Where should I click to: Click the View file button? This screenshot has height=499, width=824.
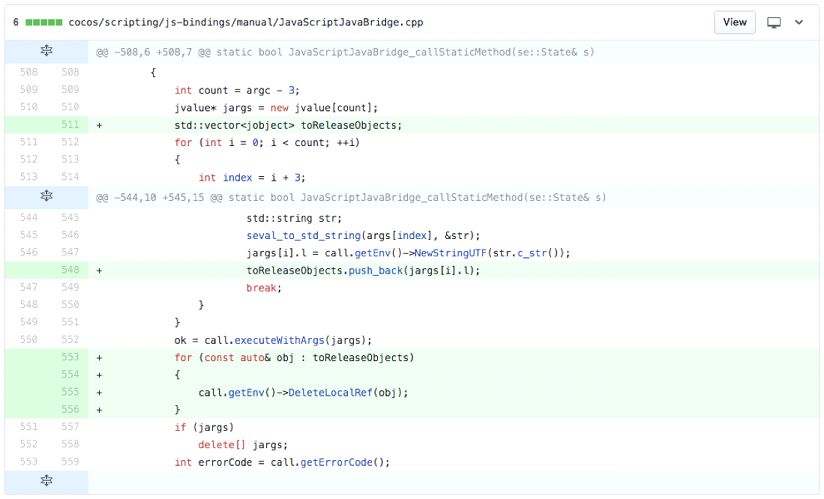tap(734, 22)
